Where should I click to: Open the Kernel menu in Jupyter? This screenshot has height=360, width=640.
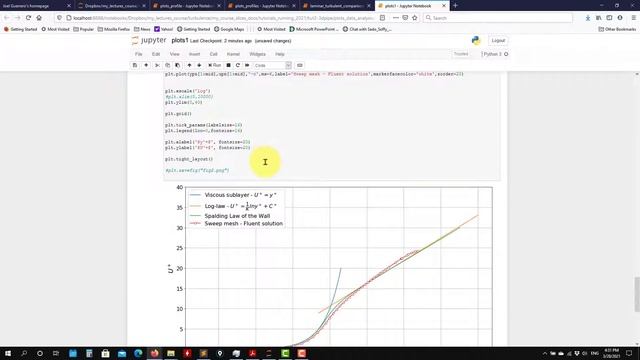point(233,54)
